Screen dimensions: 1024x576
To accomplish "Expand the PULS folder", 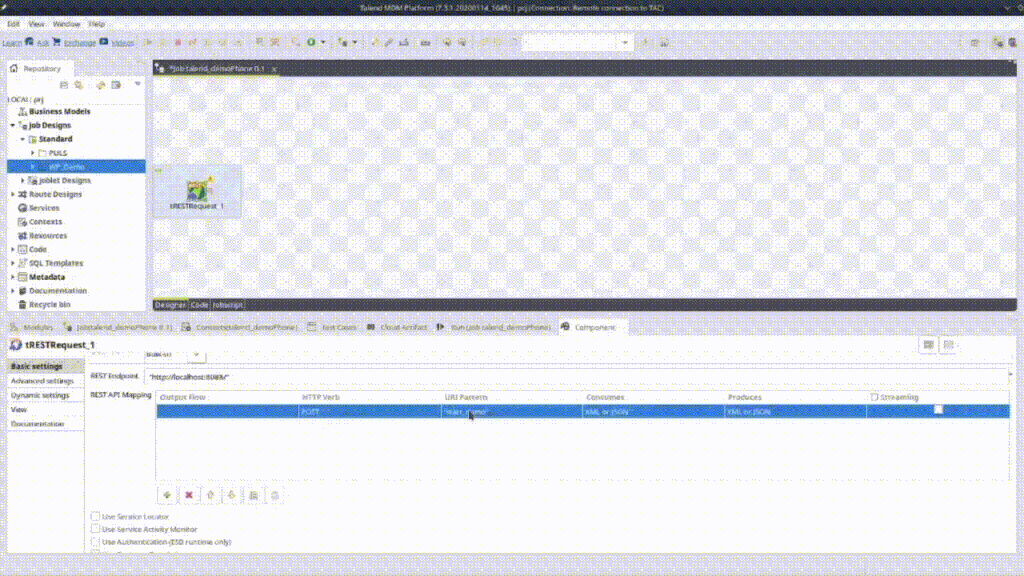I will [33, 153].
